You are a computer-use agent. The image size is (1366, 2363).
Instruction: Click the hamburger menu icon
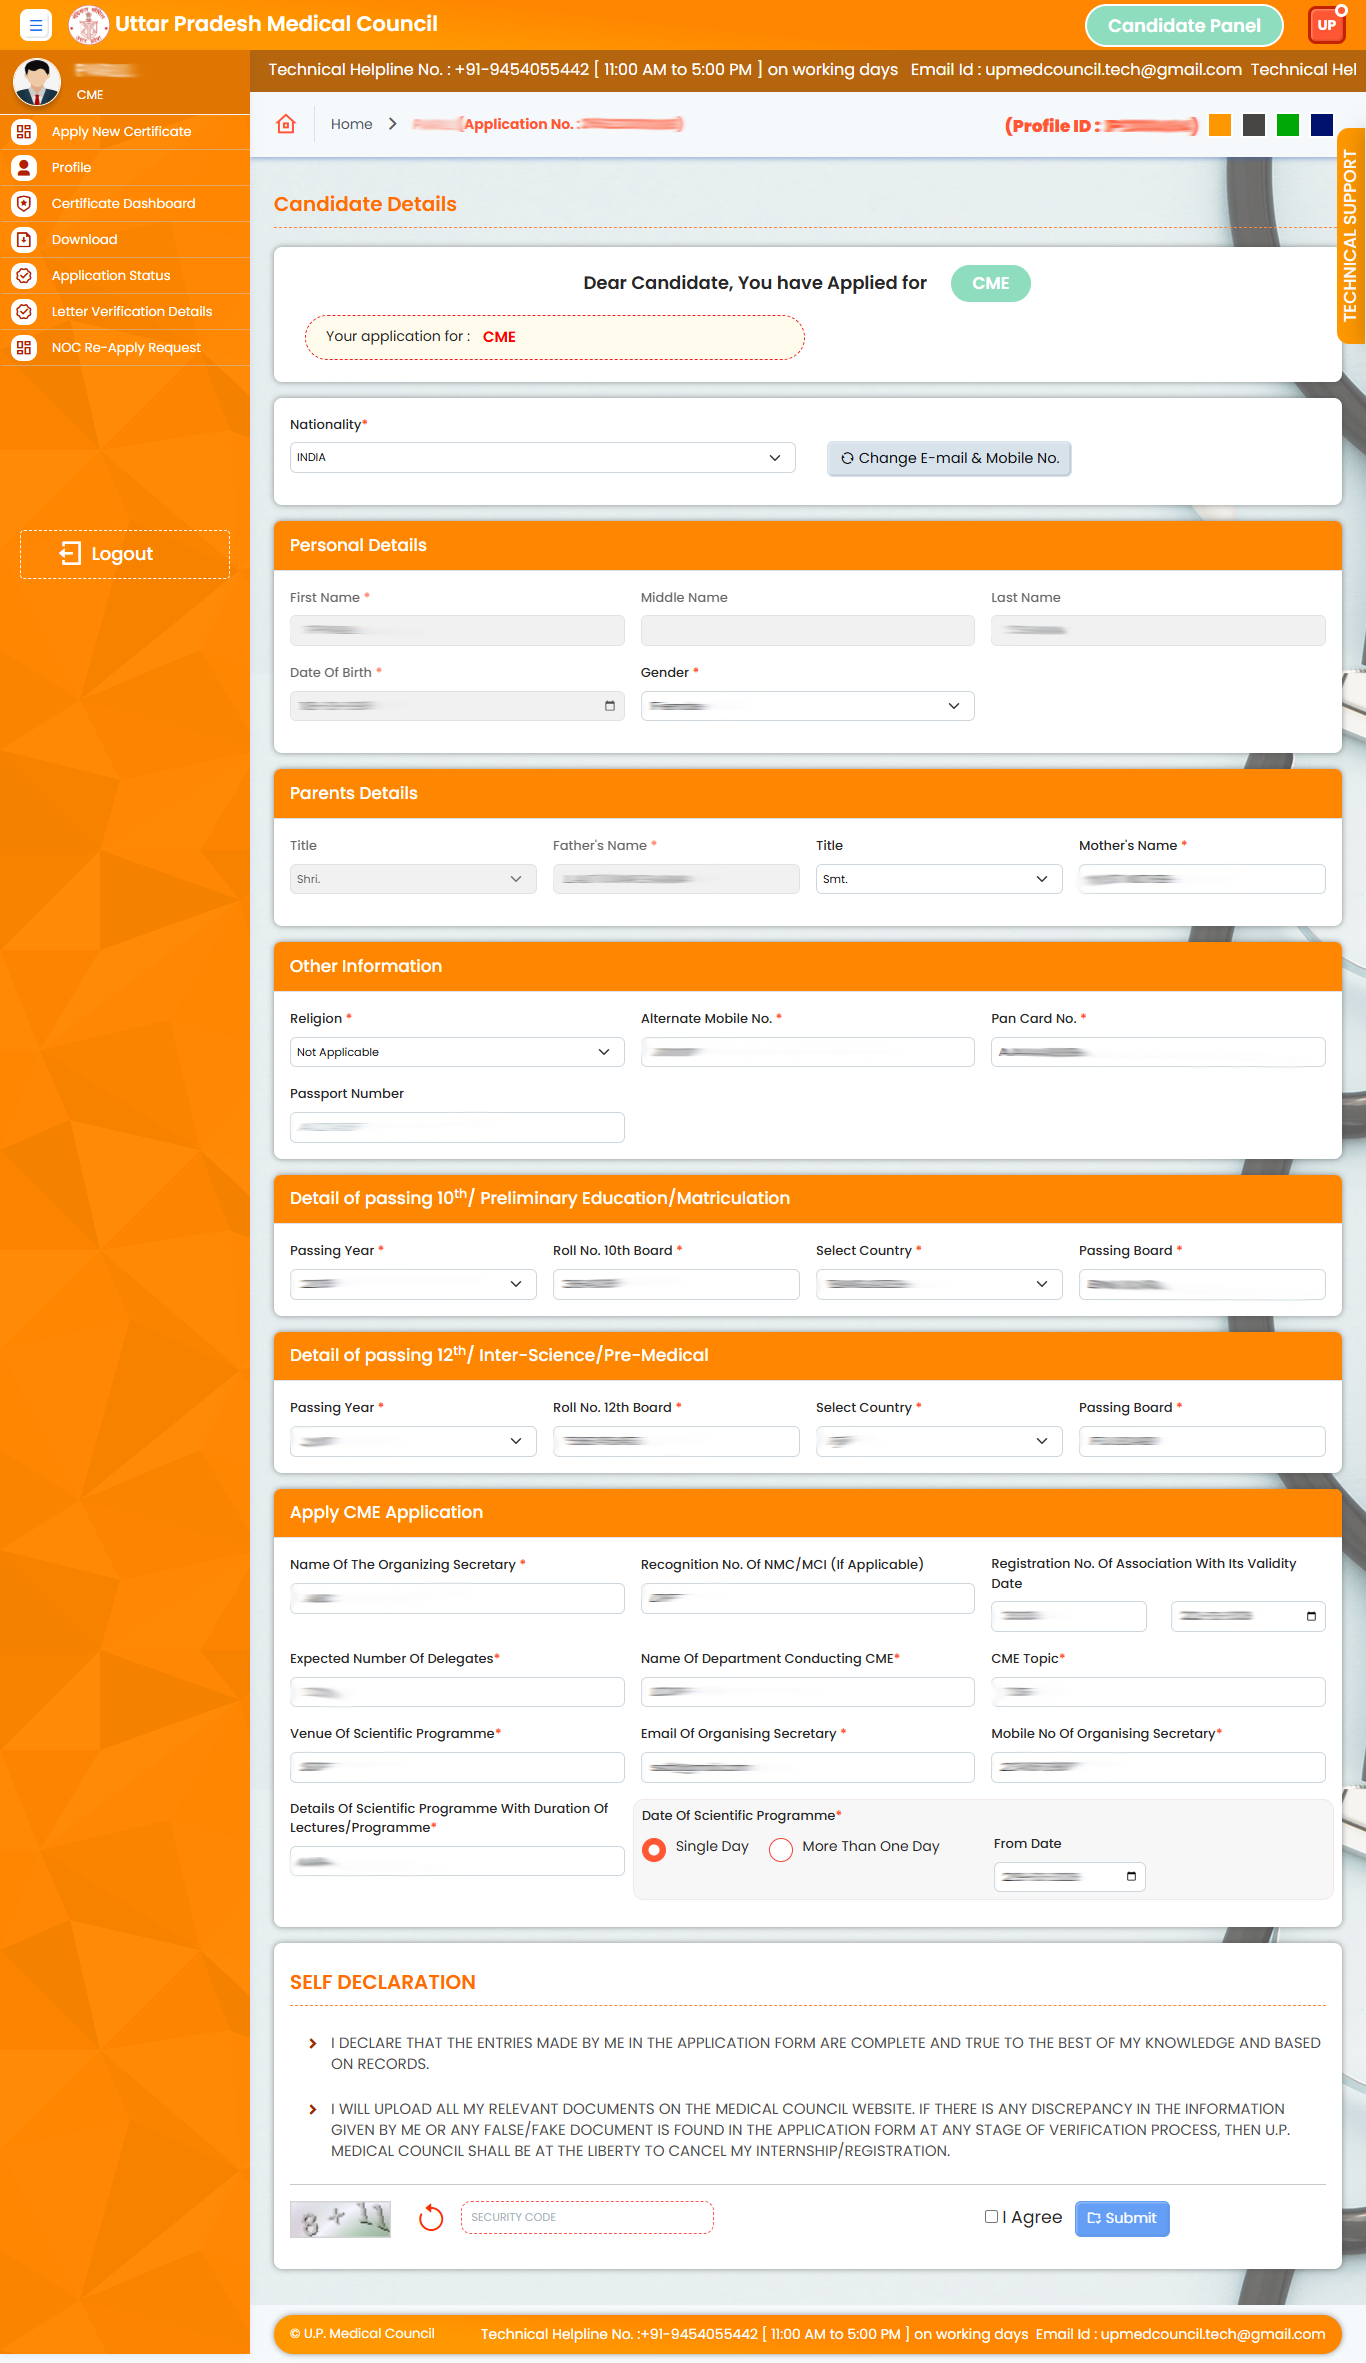click(35, 25)
